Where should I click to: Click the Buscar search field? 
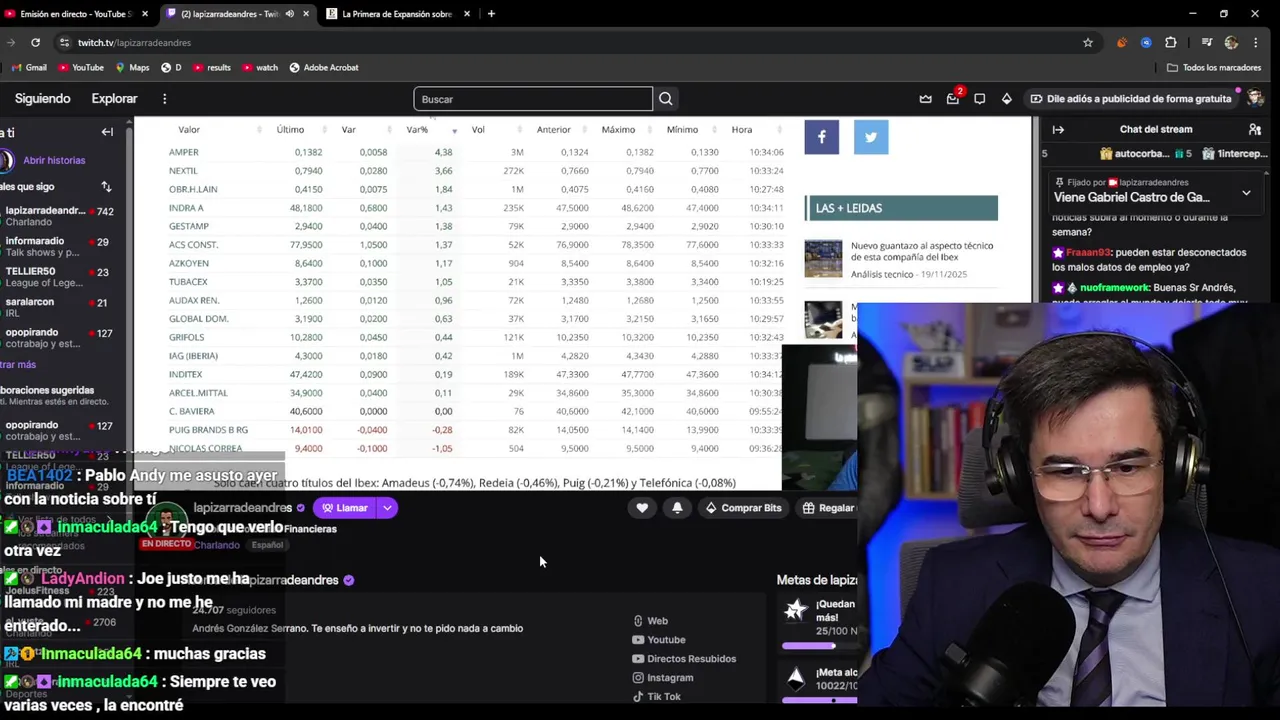point(533,99)
